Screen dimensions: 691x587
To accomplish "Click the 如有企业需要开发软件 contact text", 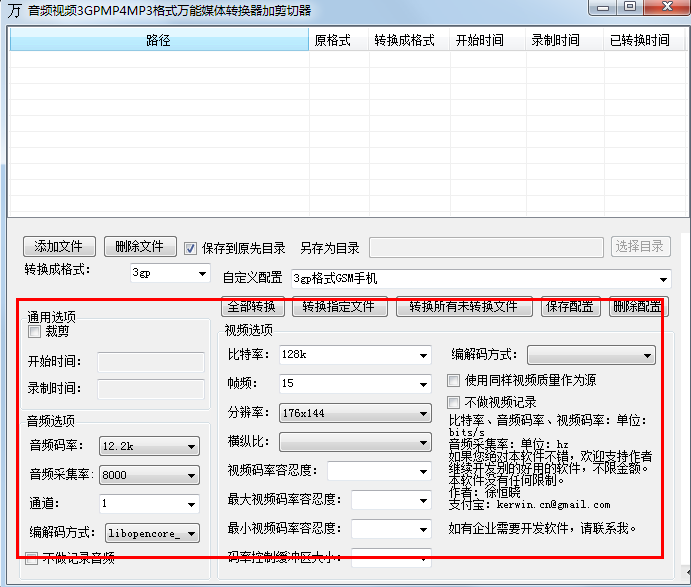I will click(543, 528).
